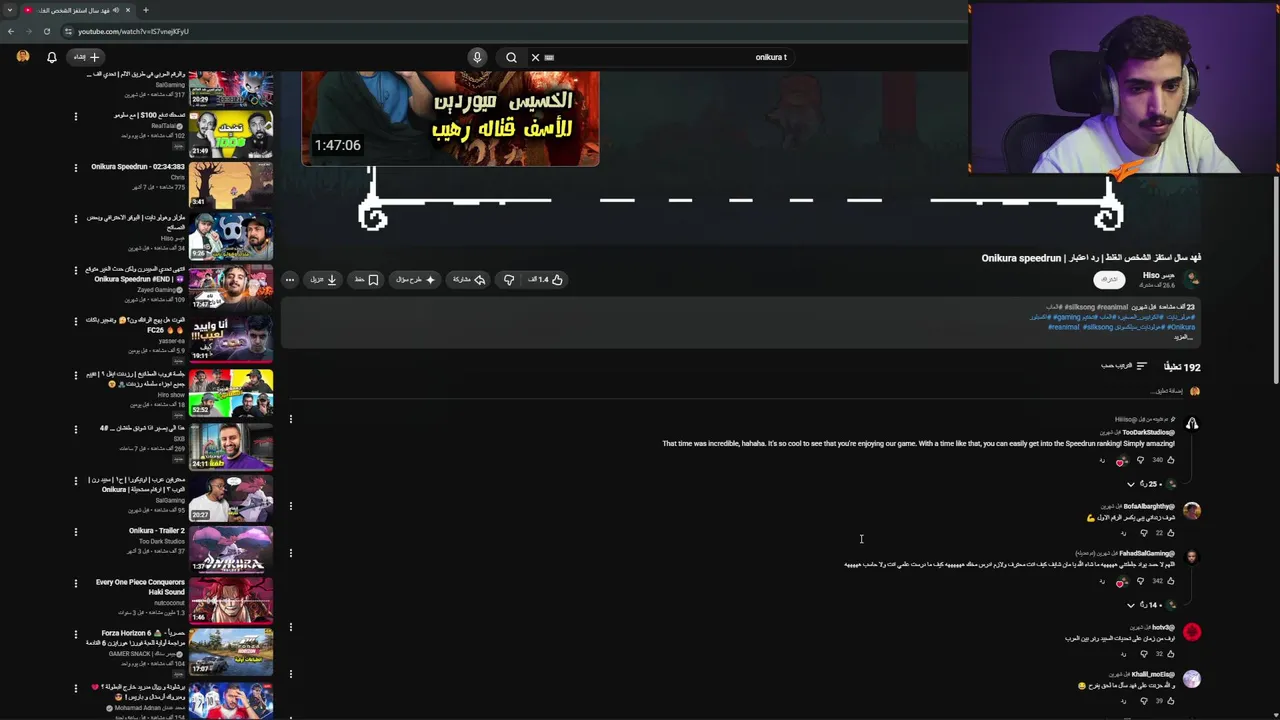The image size is (1280, 720).
Task: Open three-dot menu on the TooDarkStudios comment
Action: point(291,419)
